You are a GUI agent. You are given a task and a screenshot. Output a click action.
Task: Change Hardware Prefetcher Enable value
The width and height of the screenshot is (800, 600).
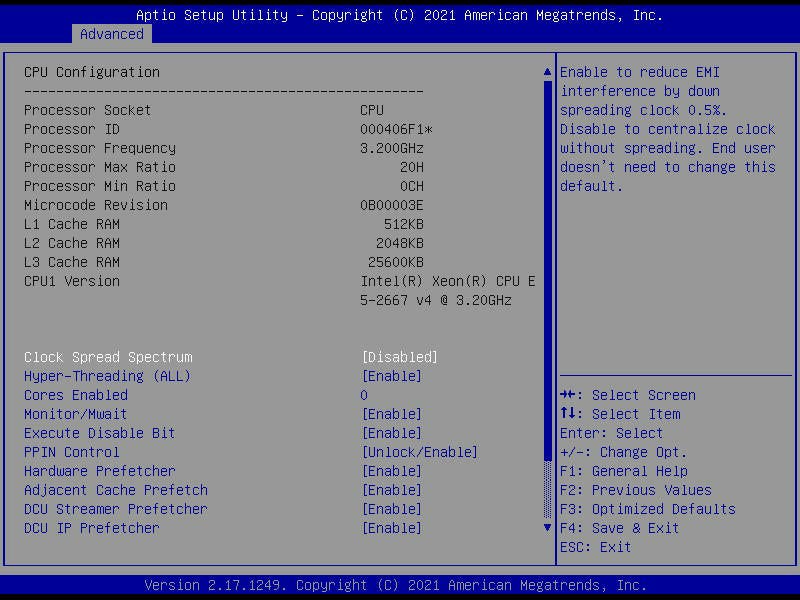click(391, 471)
